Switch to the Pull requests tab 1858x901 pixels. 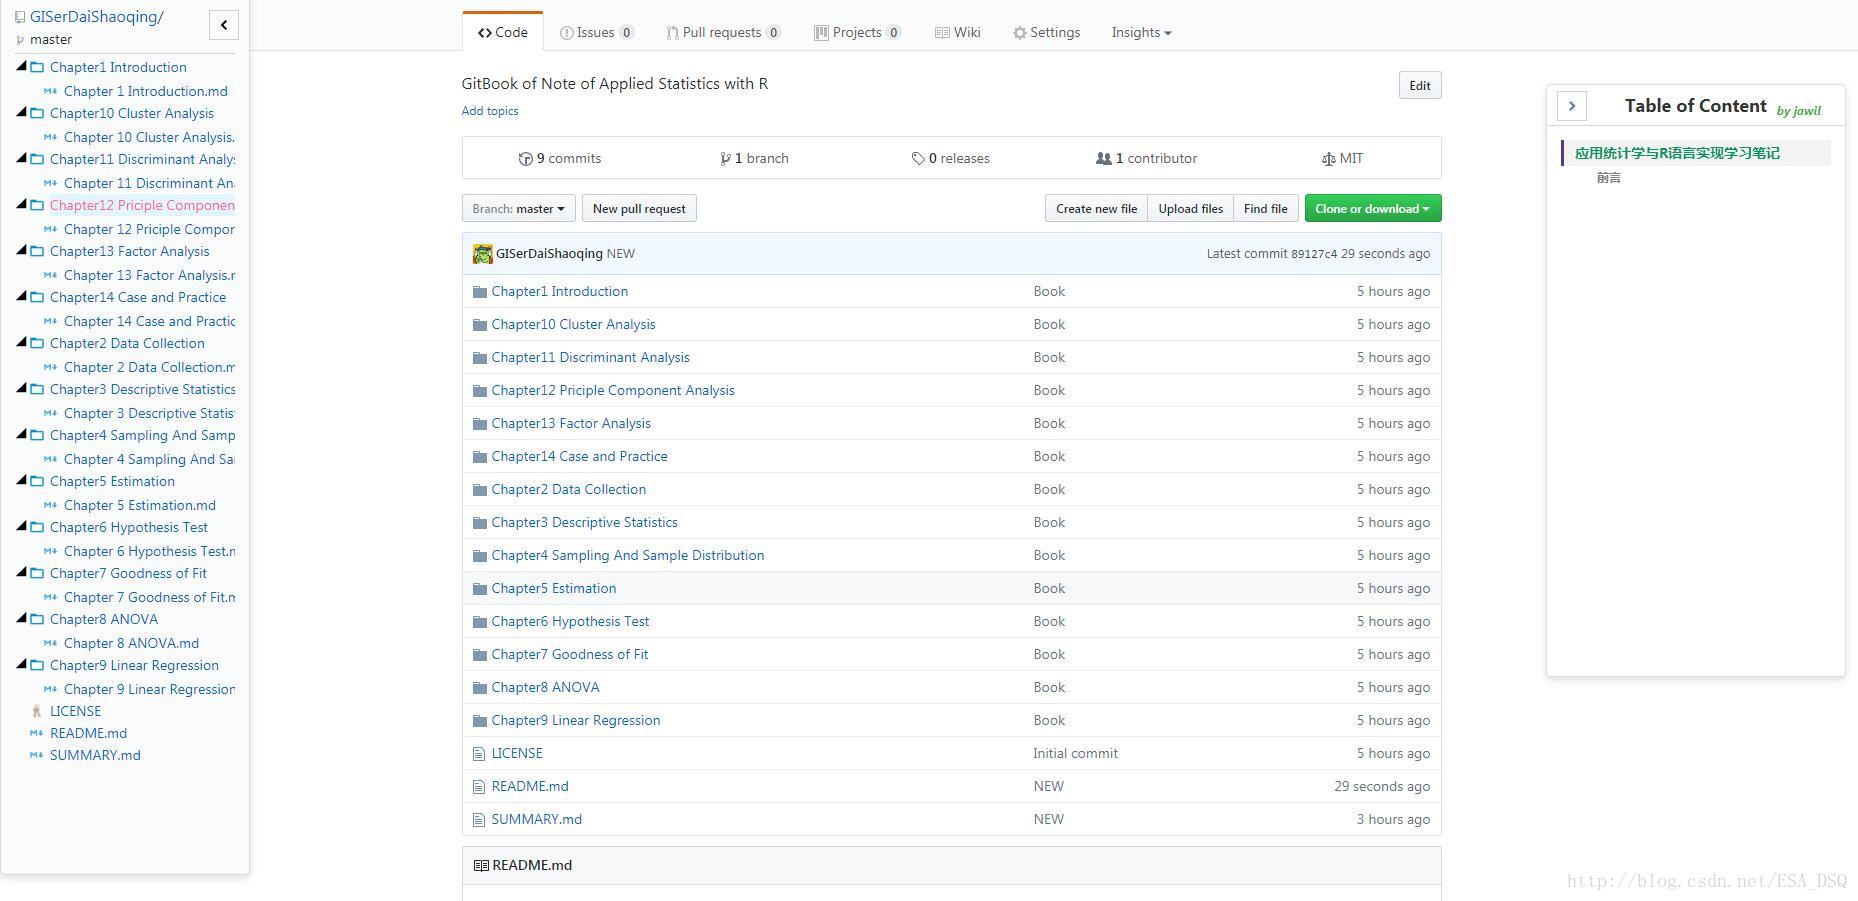tap(723, 32)
